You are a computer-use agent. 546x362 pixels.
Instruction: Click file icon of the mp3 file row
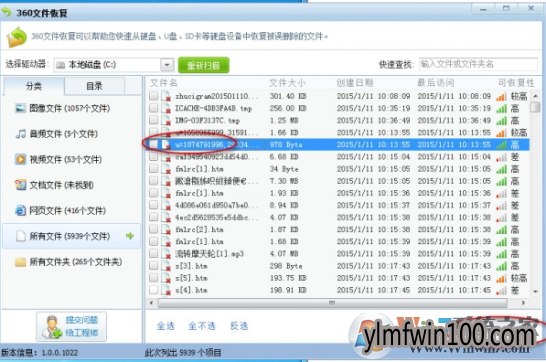click(x=166, y=254)
